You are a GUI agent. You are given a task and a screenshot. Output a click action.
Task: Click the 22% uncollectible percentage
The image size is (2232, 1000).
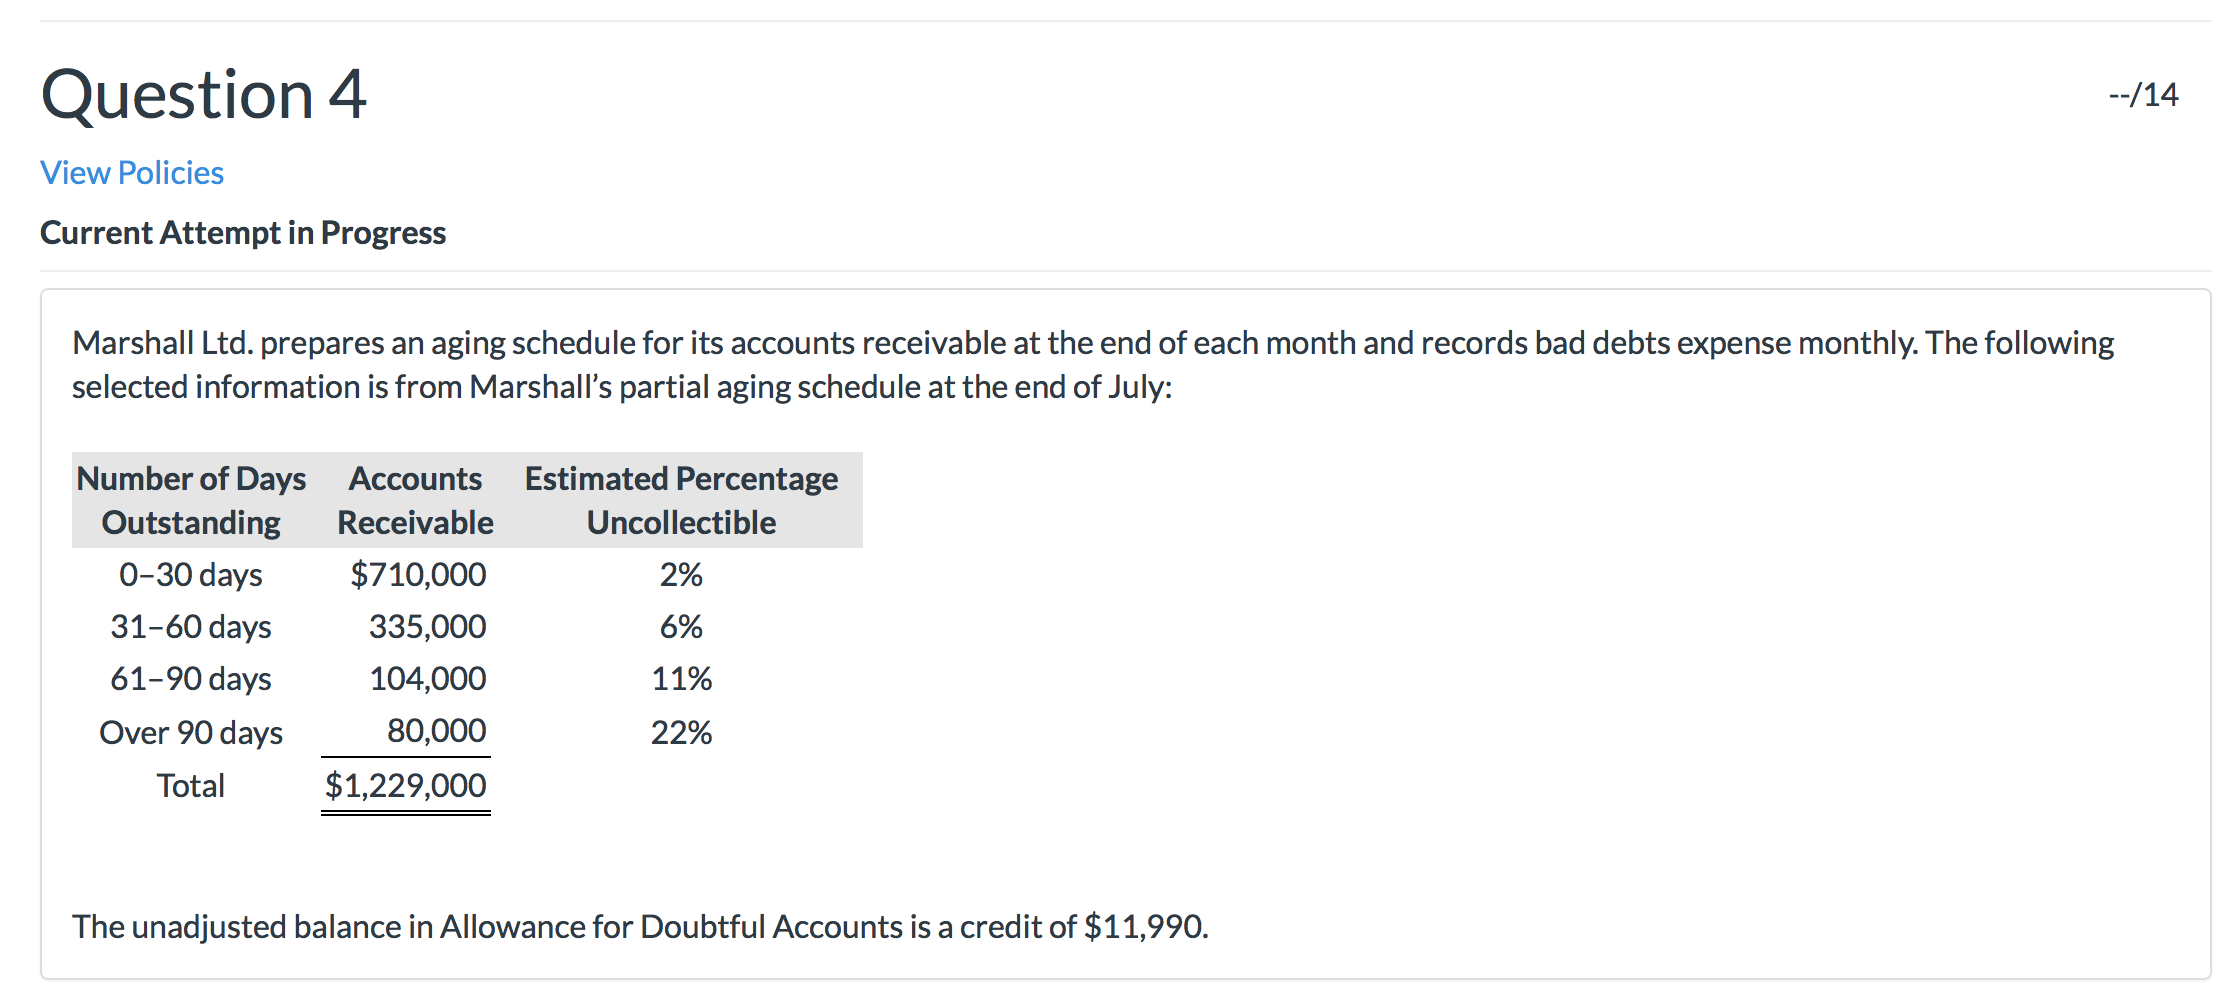click(x=681, y=733)
